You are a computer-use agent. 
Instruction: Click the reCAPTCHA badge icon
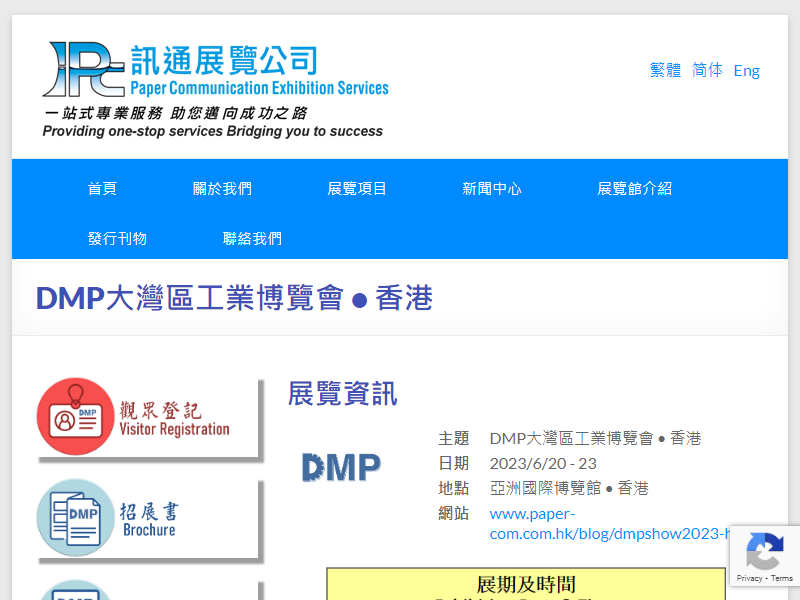click(x=764, y=551)
